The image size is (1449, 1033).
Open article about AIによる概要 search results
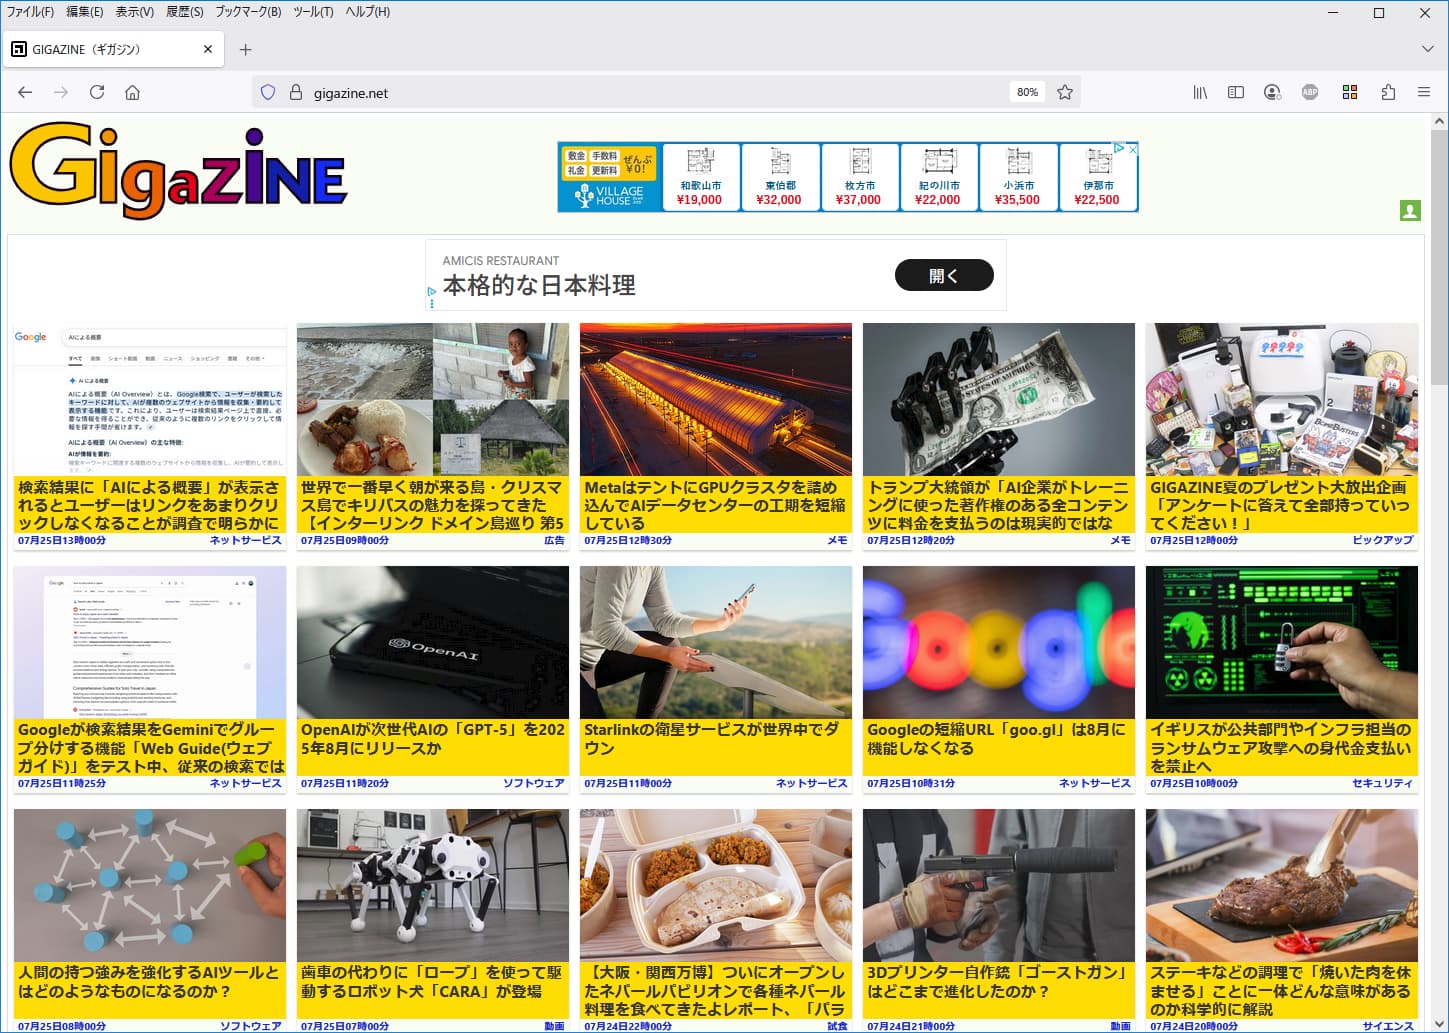click(149, 505)
